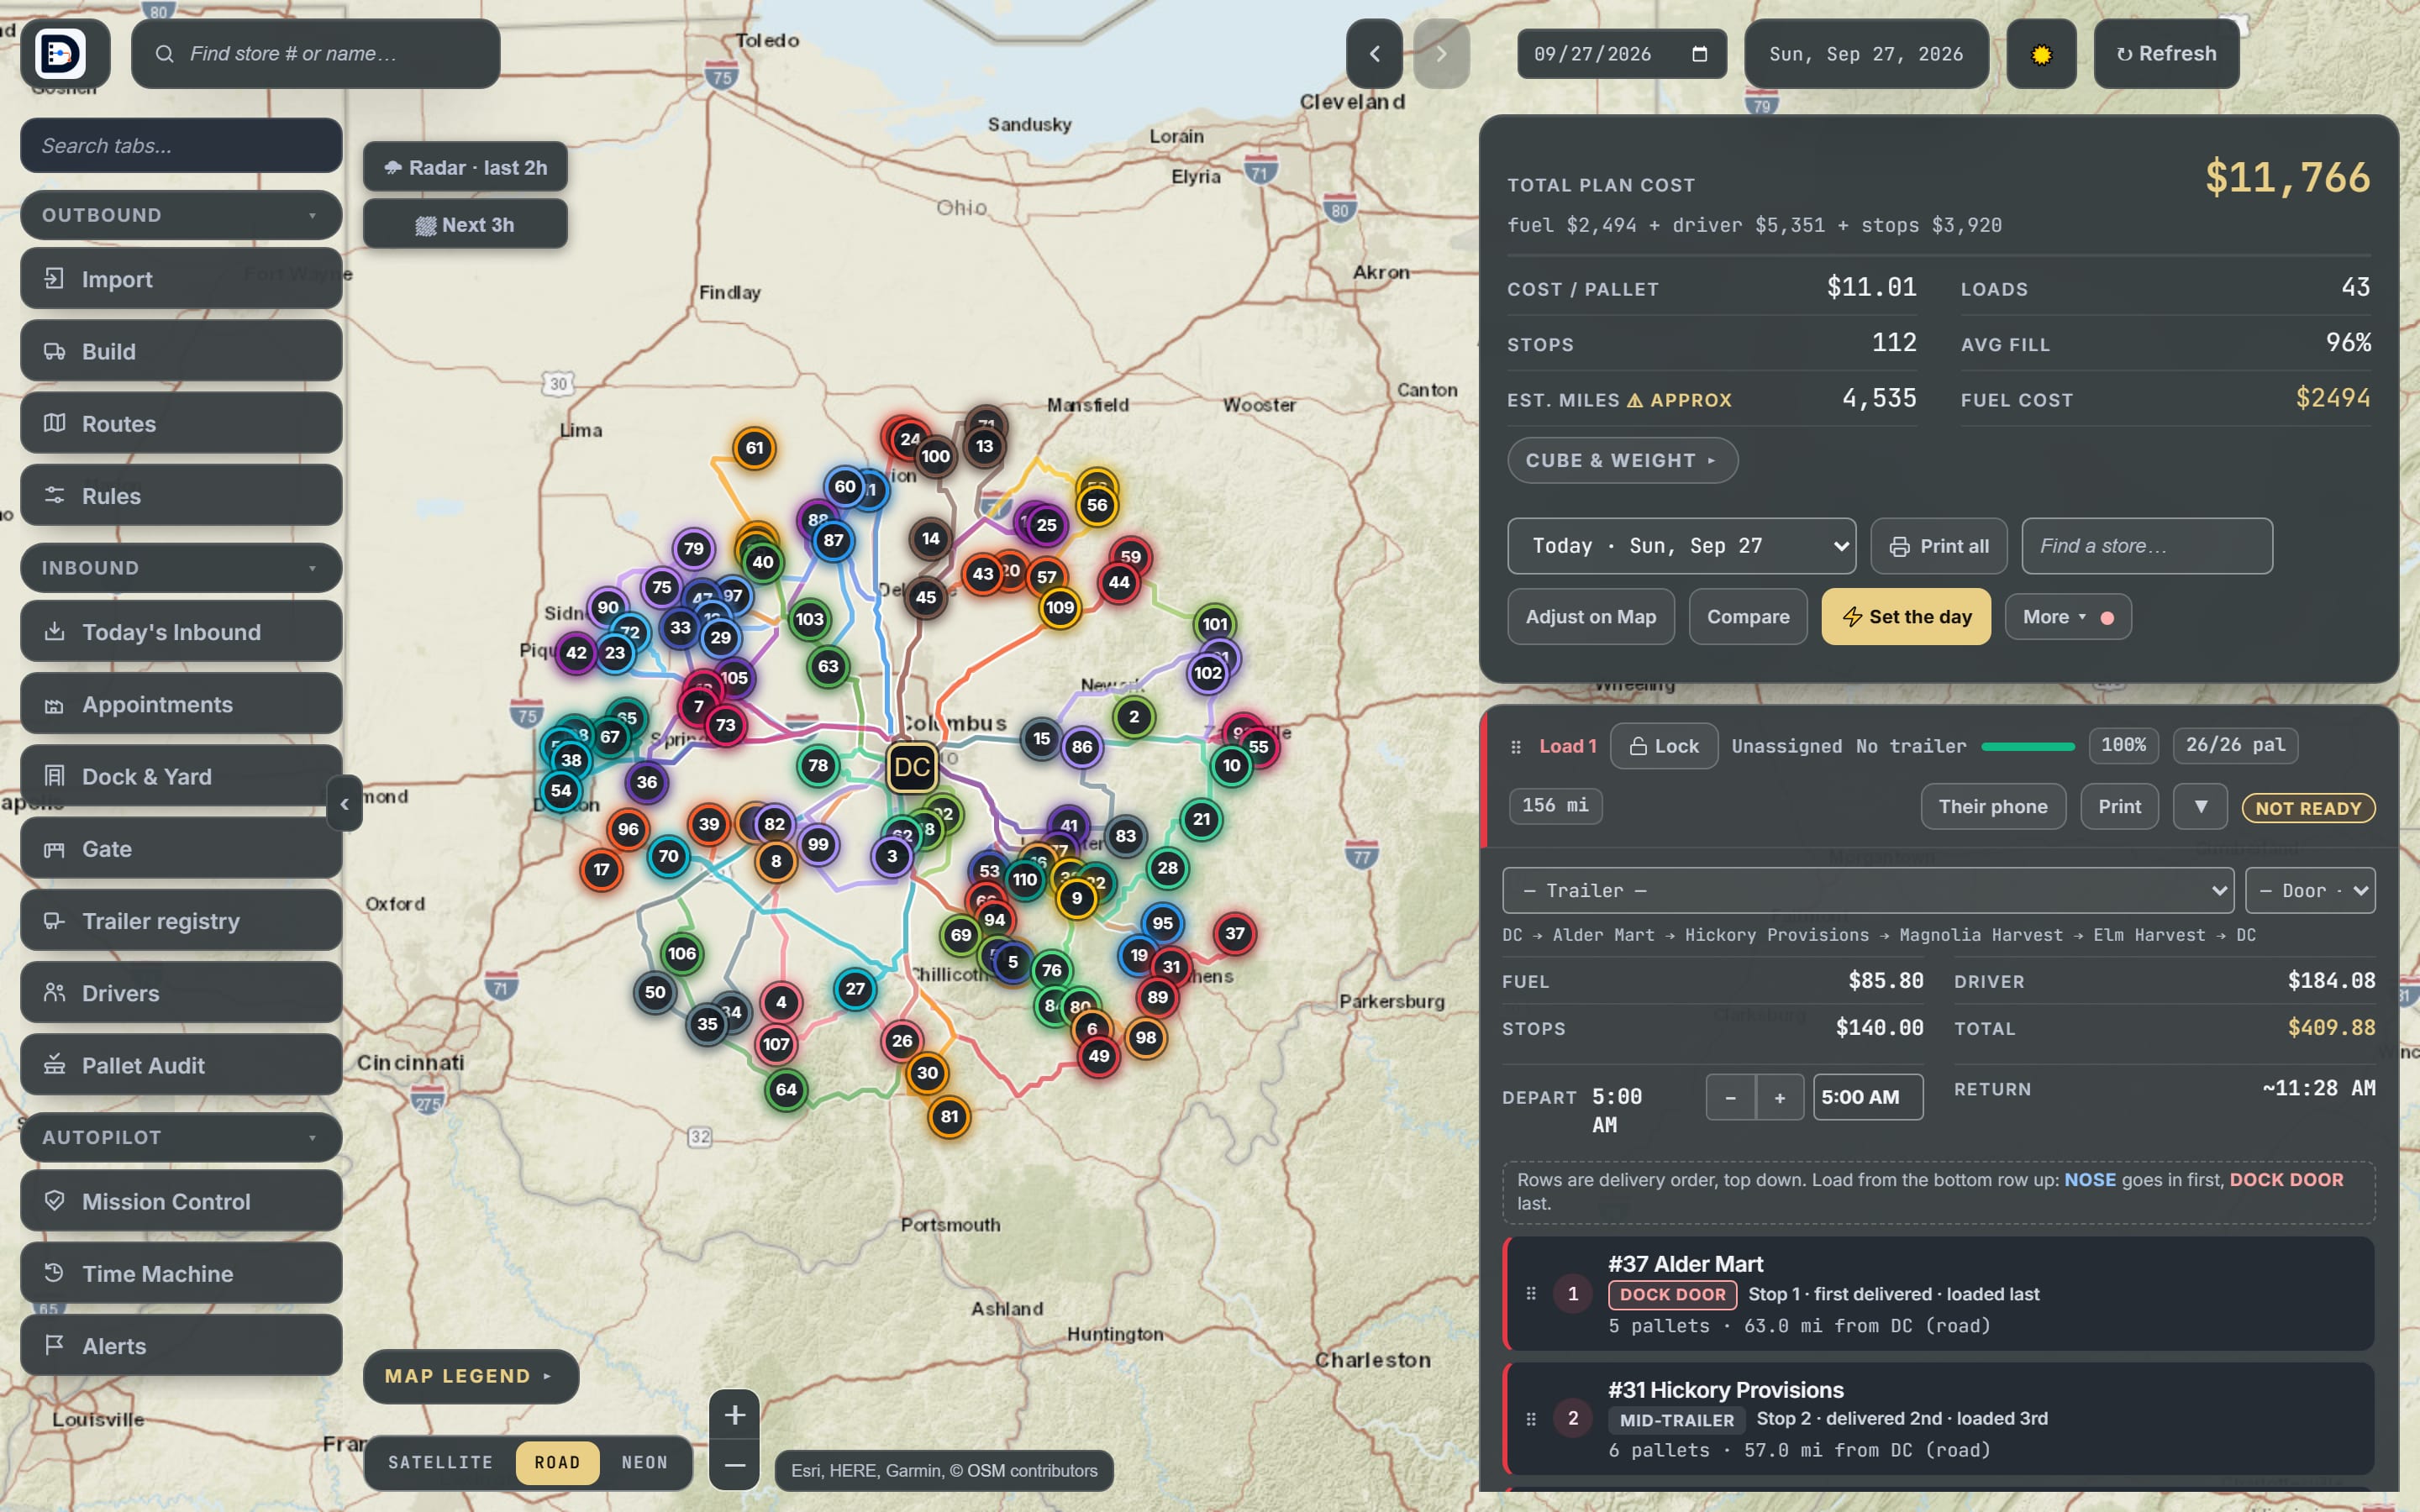Select store marker 37 on map

coord(1235,933)
